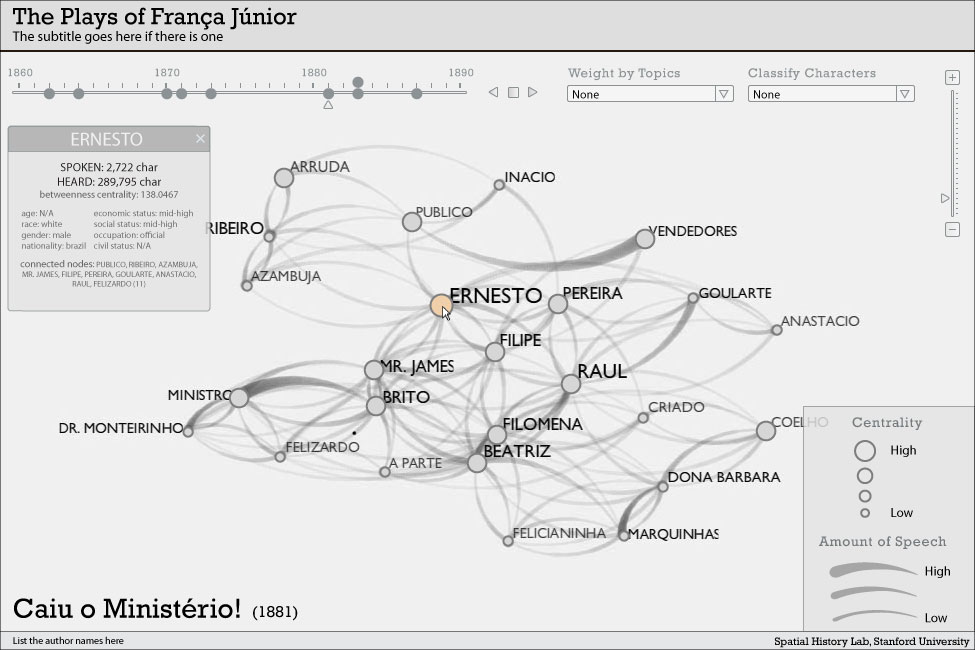Click the BEATRIZ node circle
This screenshot has height=650, width=975.
[477, 462]
